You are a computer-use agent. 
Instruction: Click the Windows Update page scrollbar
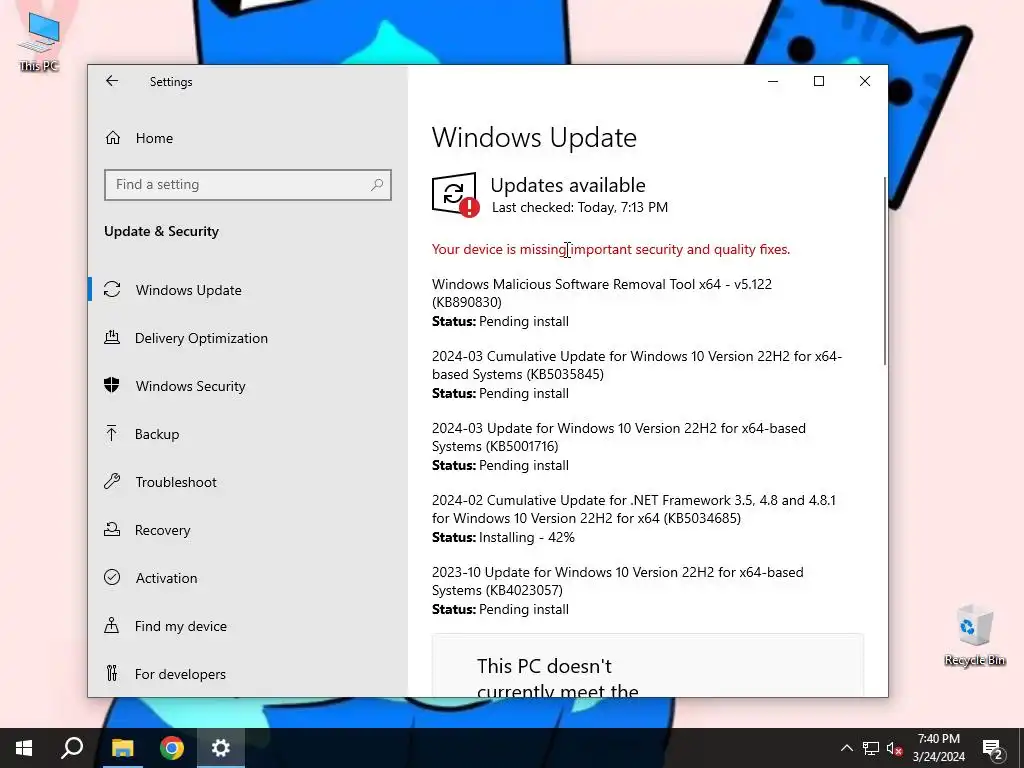pos(884,271)
